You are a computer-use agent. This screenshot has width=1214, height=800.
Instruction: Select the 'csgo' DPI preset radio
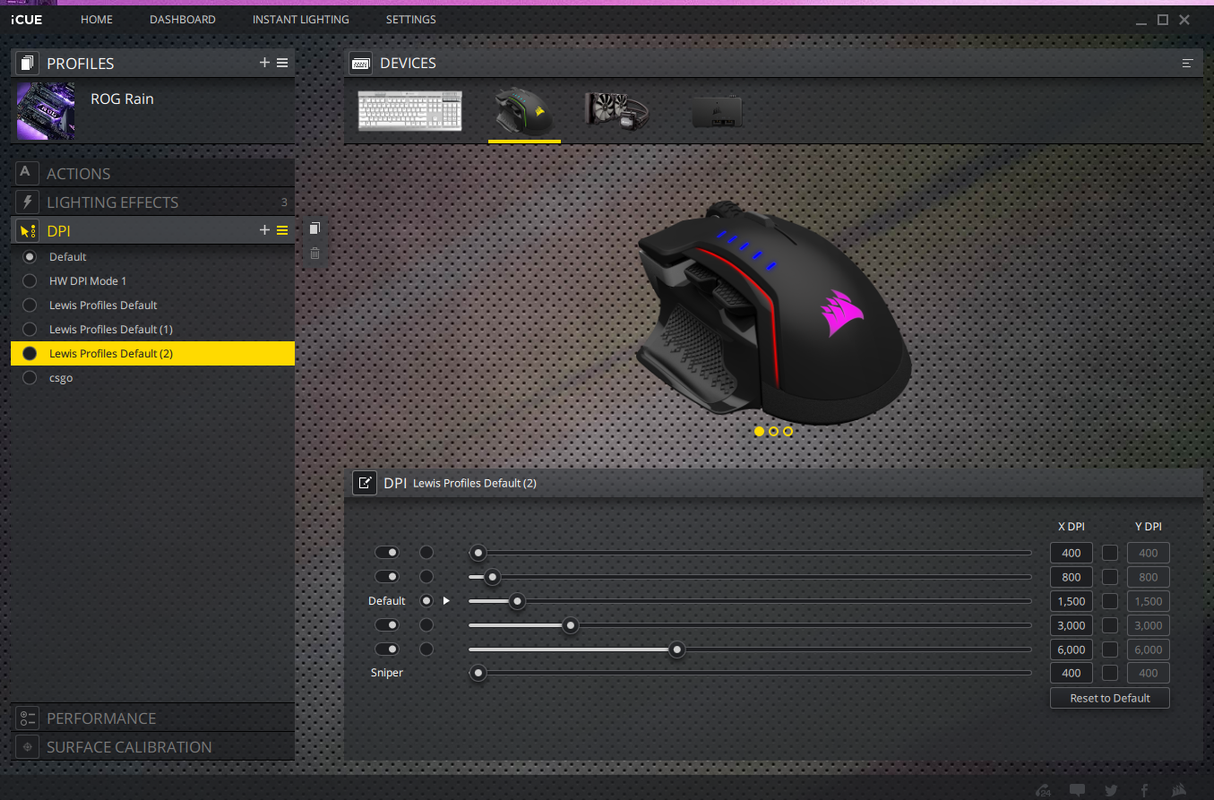[29, 378]
